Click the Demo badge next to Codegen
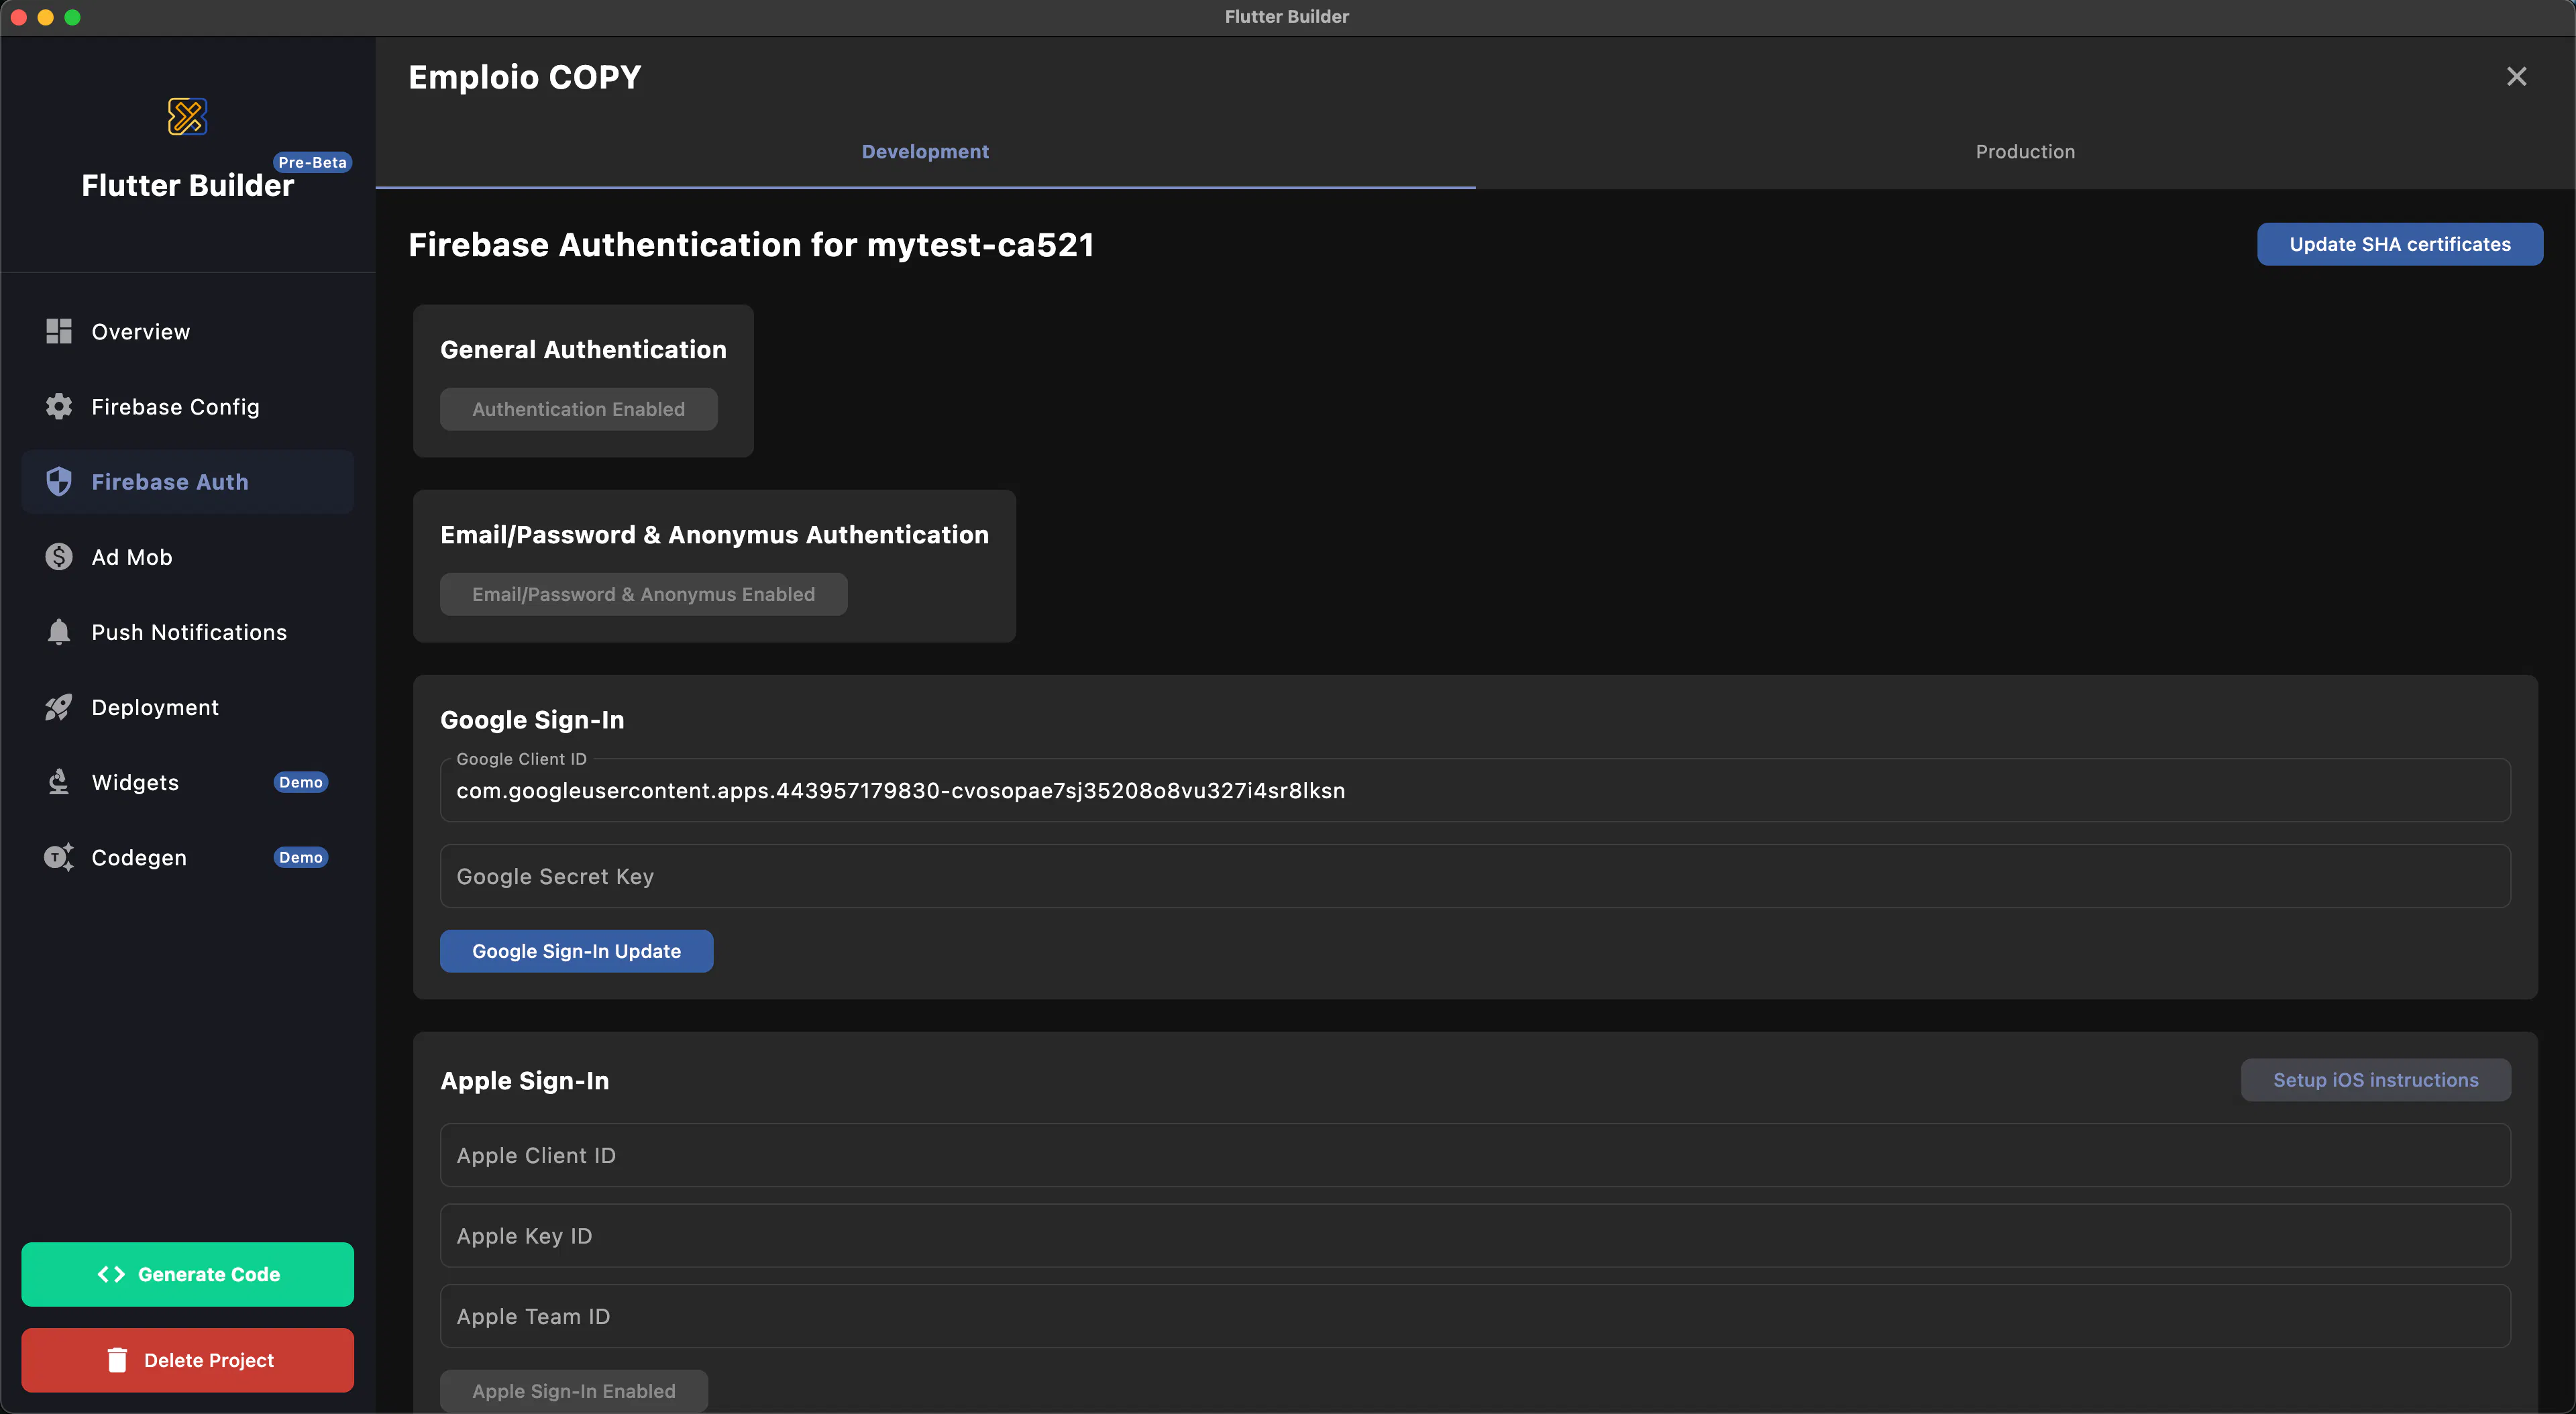Image resolution: width=2576 pixels, height=1414 pixels. point(301,857)
